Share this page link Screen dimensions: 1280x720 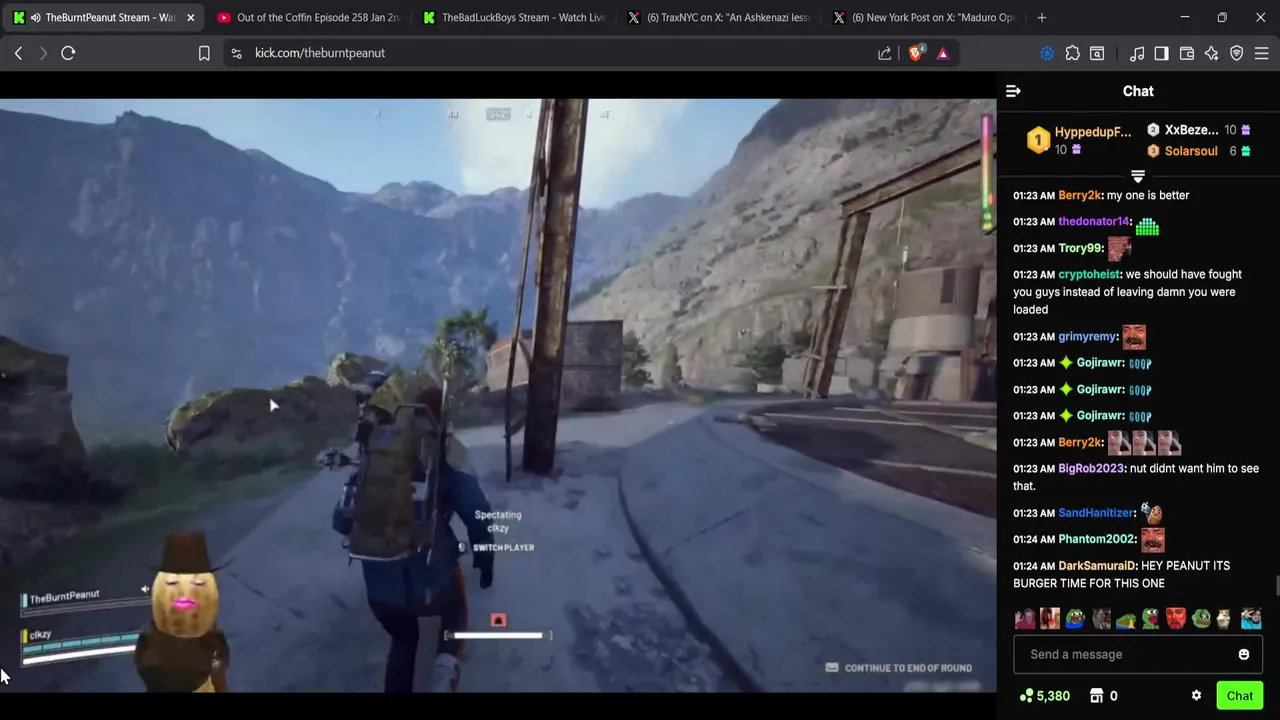tap(885, 53)
